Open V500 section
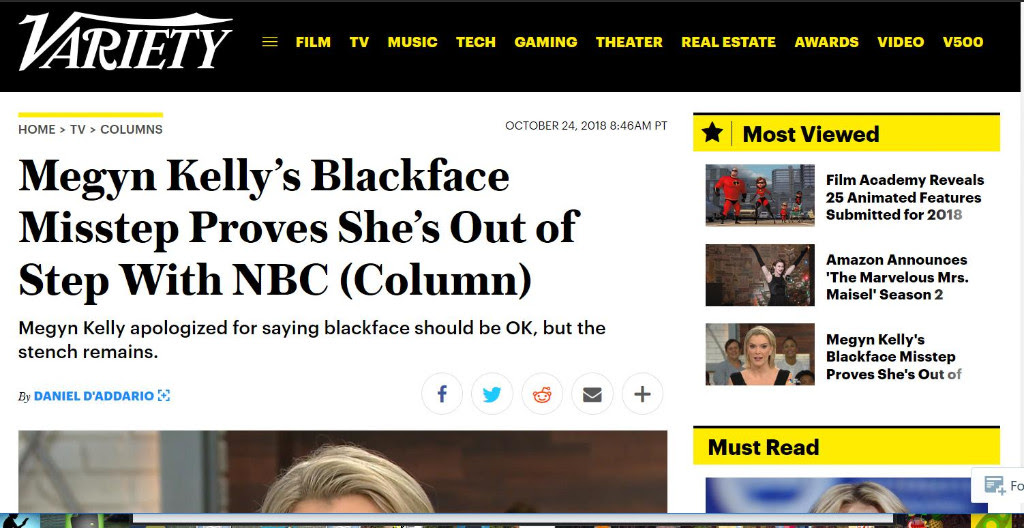Image resolution: width=1024 pixels, height=528 pixels. click(963, 42)
